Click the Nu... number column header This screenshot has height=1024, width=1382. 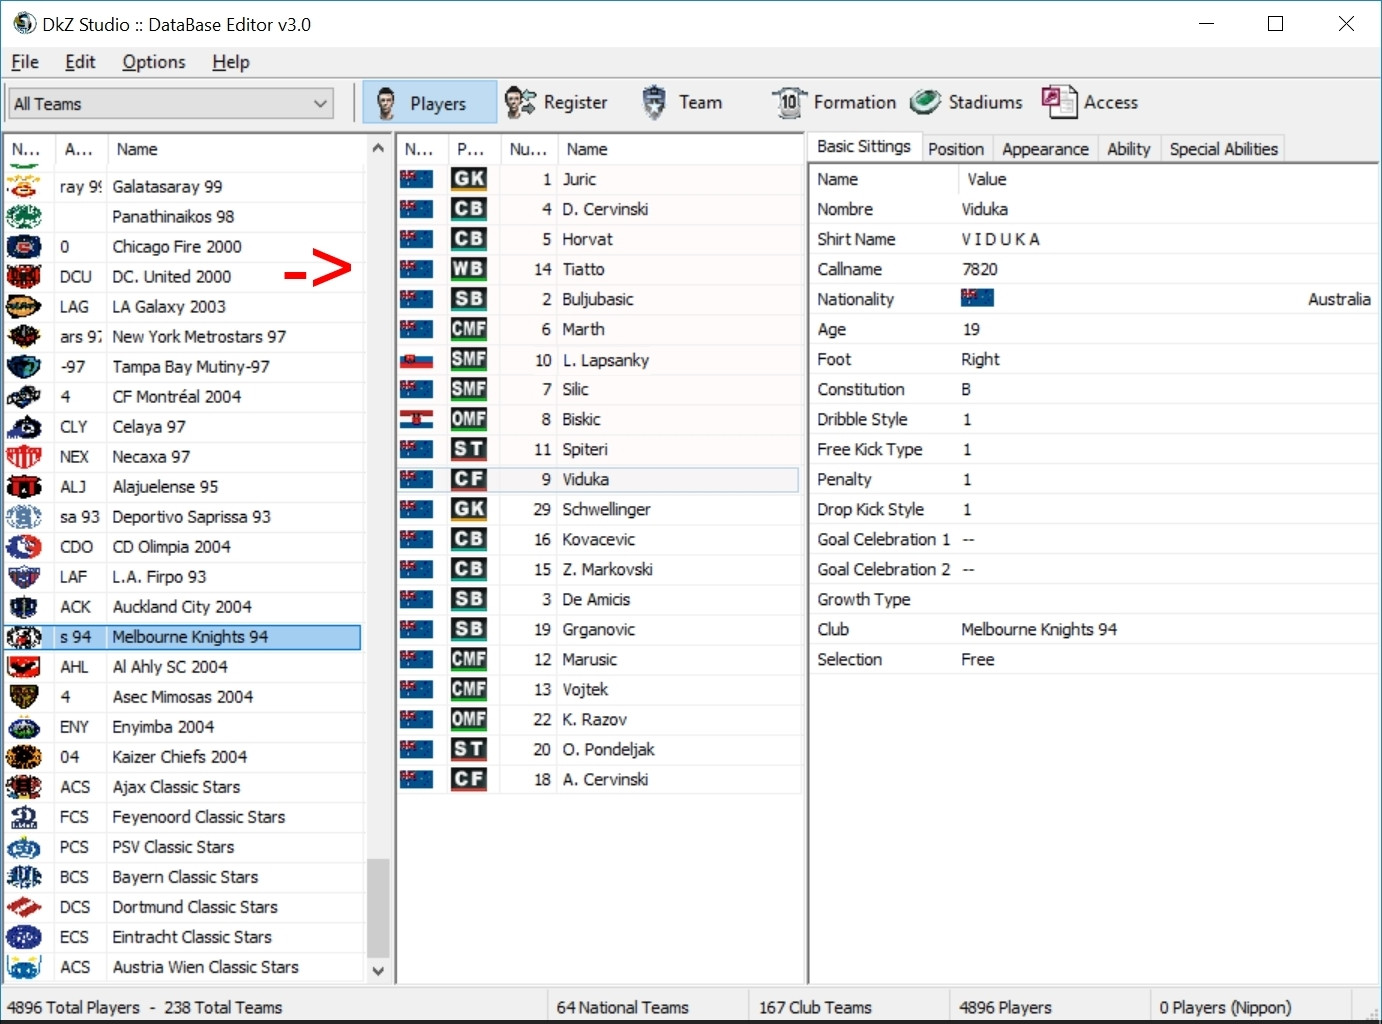point(528,149)
